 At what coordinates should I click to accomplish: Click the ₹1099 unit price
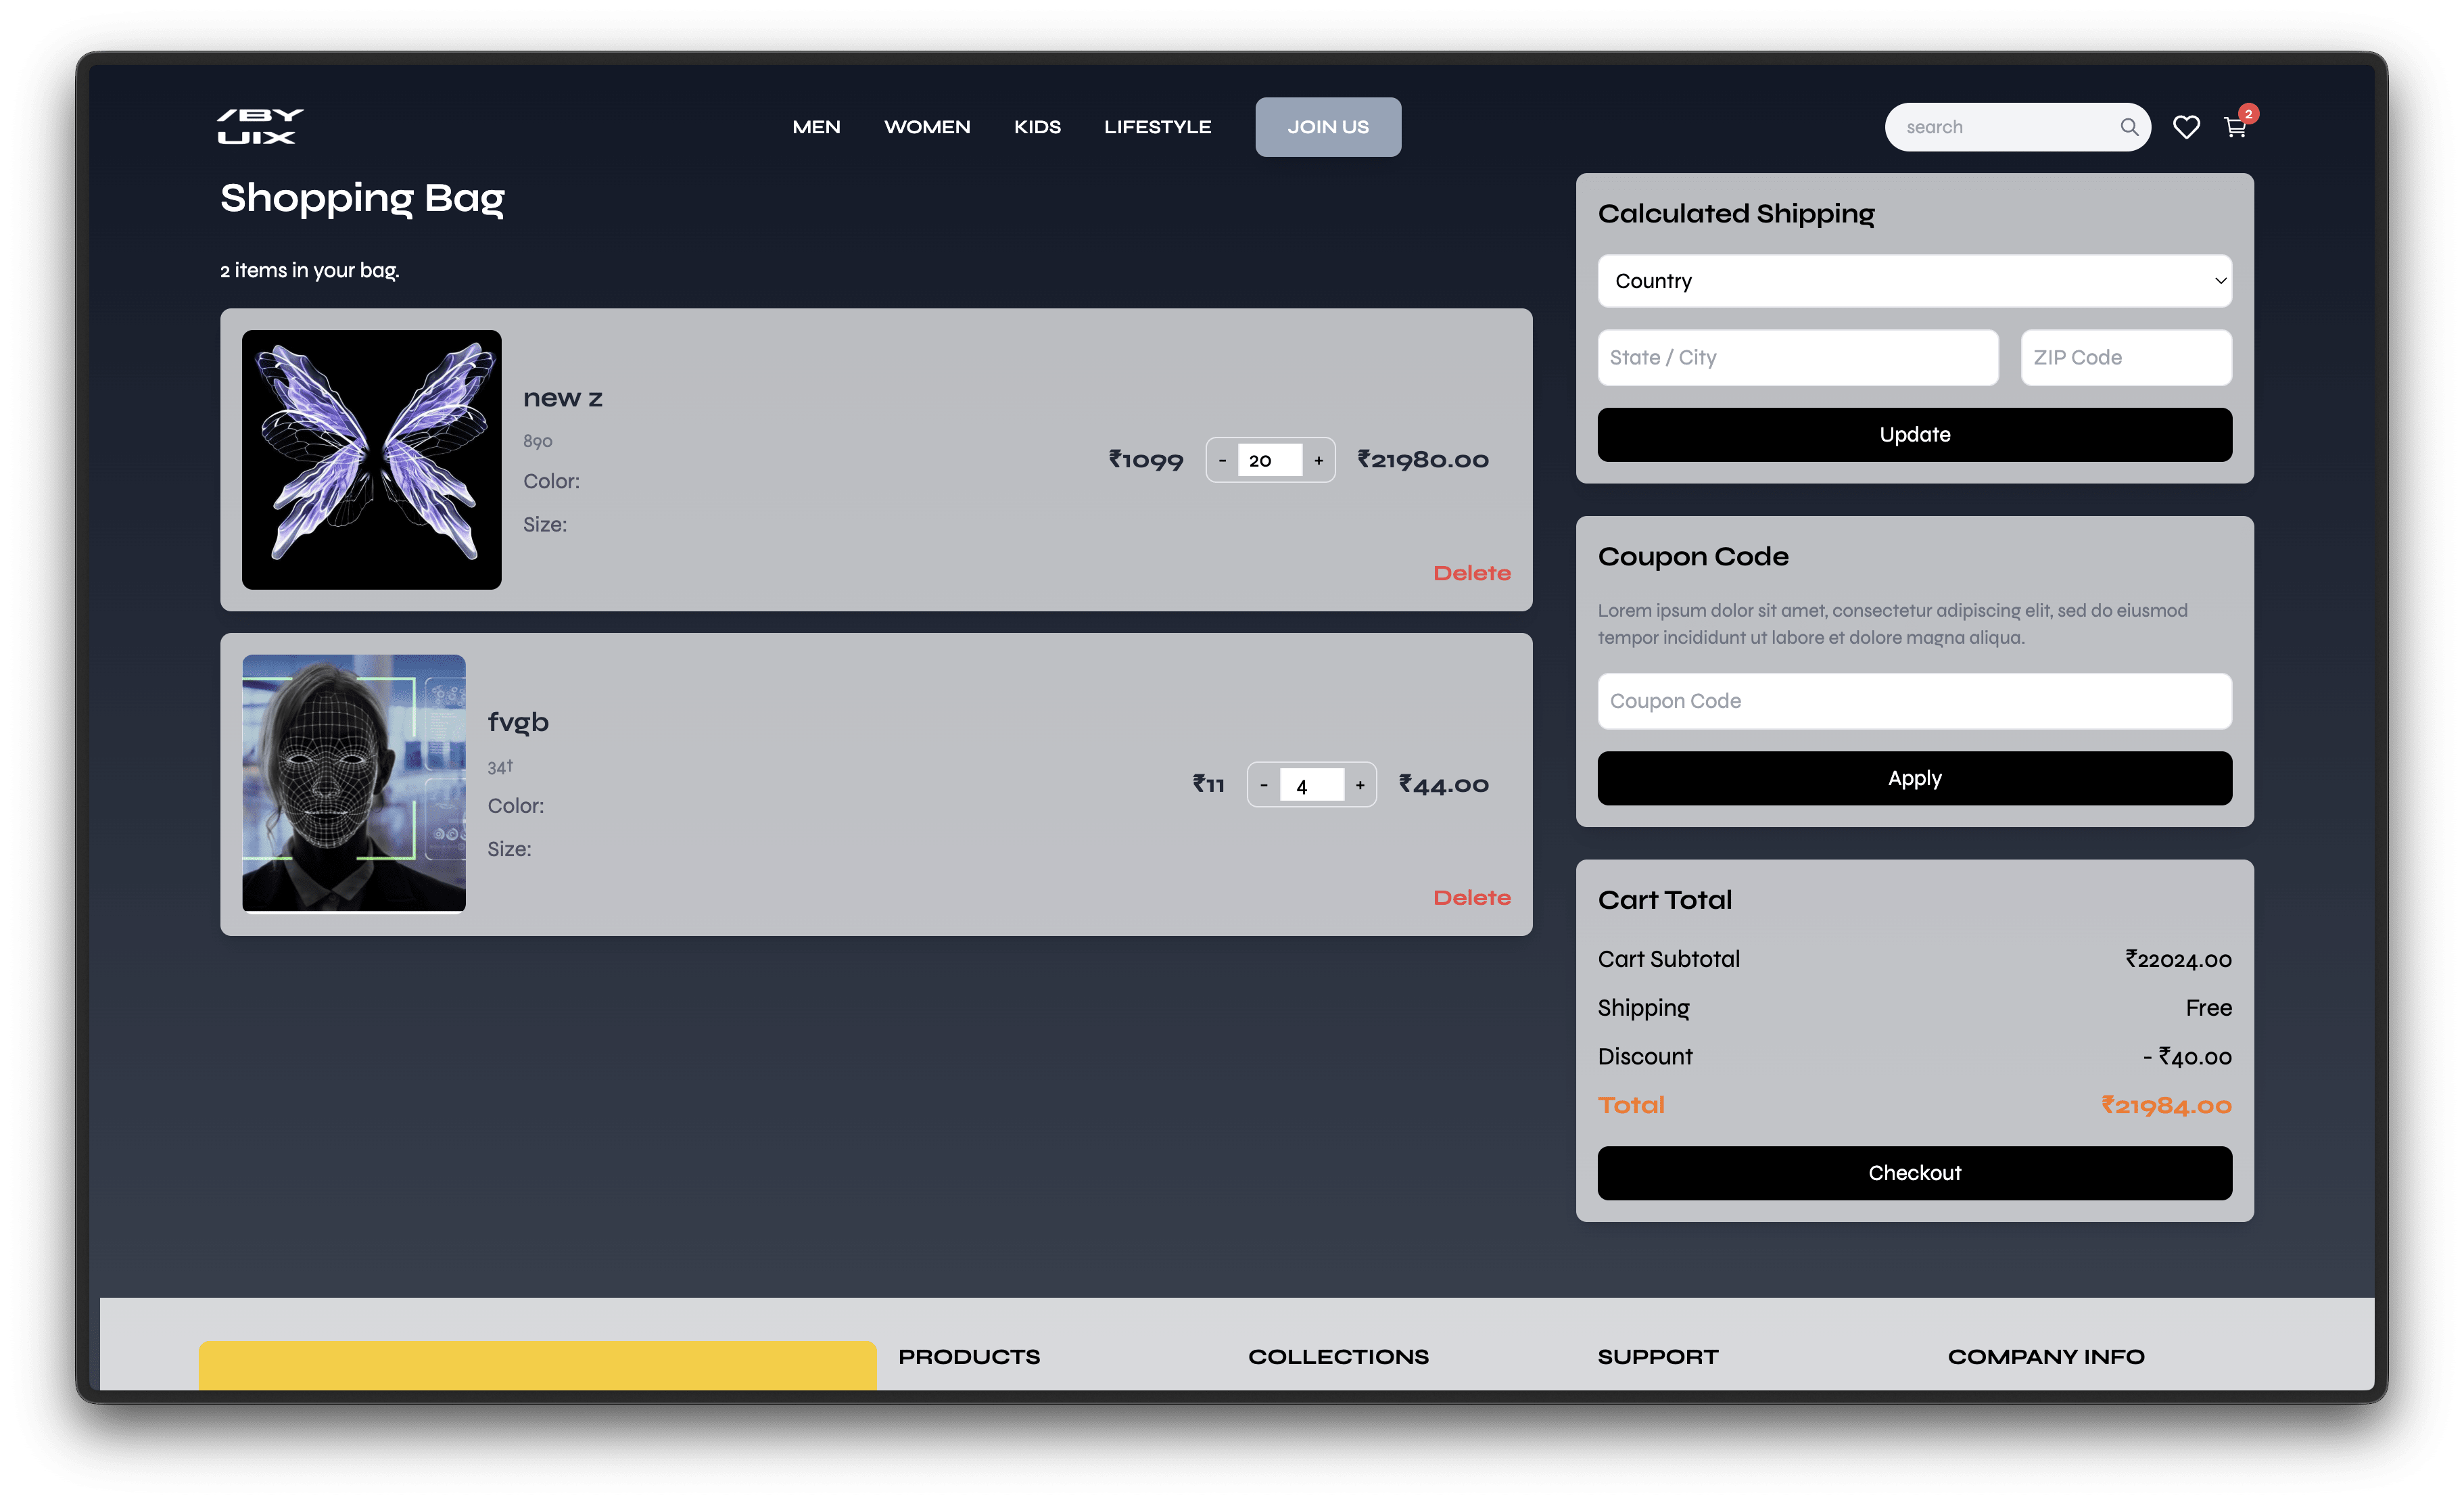pyautogui.click(x=1146, y=460)
